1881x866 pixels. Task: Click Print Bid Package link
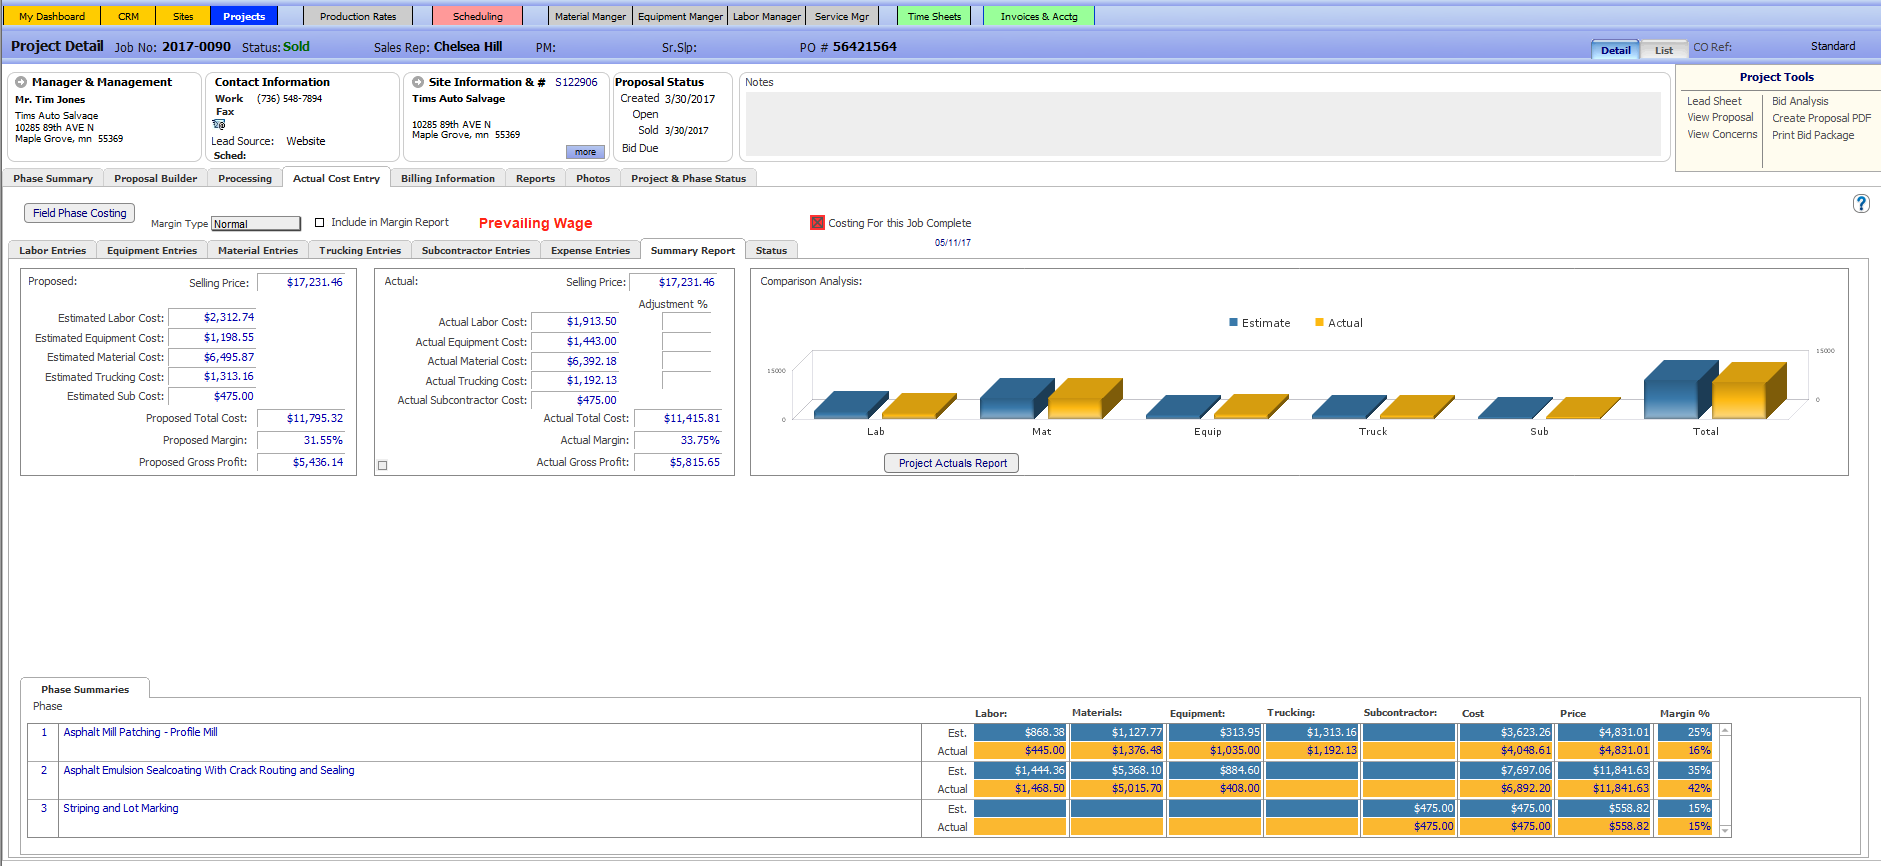point(1813,135)
